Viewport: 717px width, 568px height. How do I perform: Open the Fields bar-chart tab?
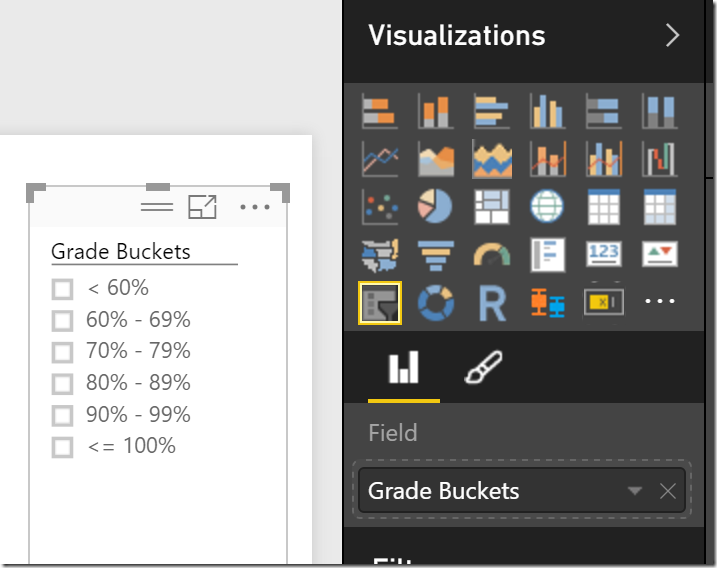coord(403,369)
